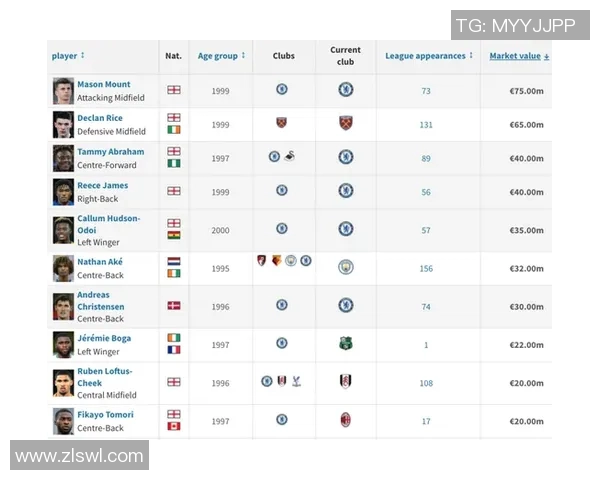Click Fikayo Tomori's AC Milan current club crest
This screenshot has width=600, height=480.
pyautogui.click(x=345, y=420)
